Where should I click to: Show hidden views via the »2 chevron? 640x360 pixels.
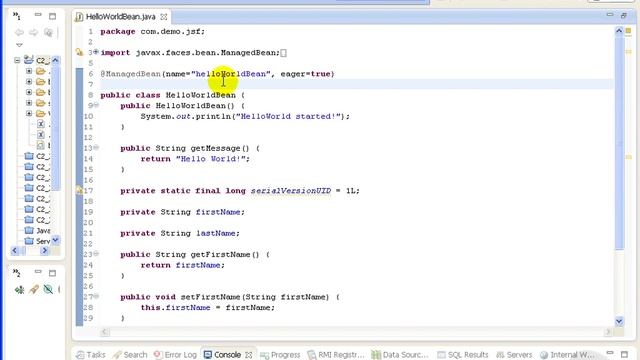point(16,272)
